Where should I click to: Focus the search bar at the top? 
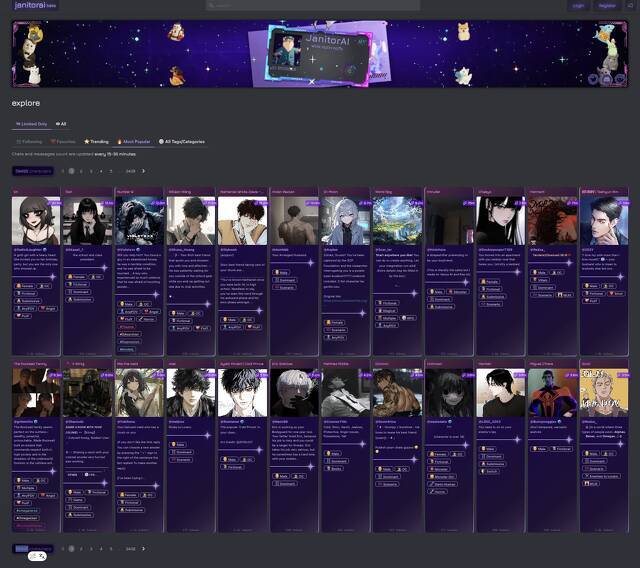(320, 5)
